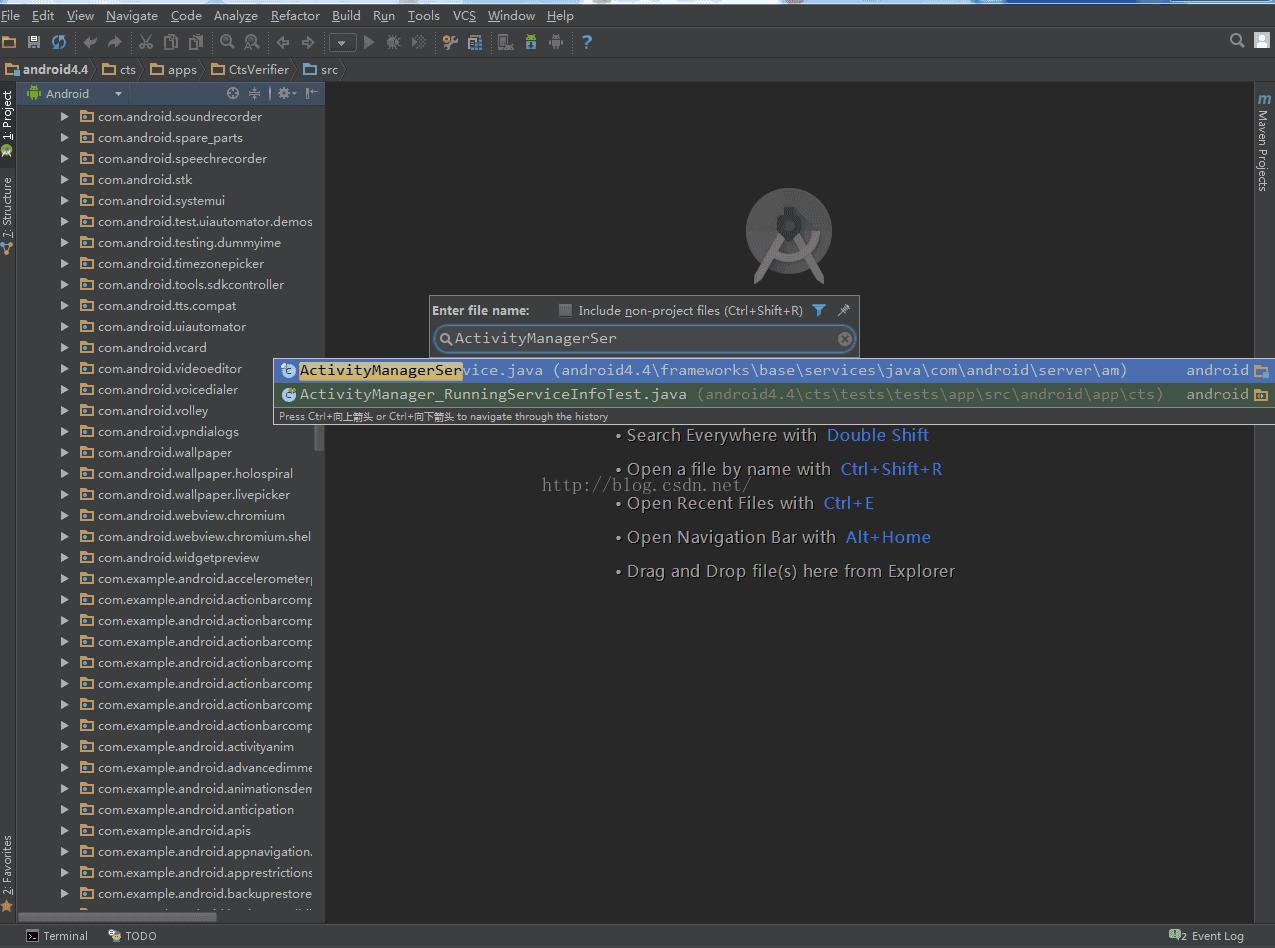Screen dimensions: 1275x948
Task: Pin the Enter file name popup
Action: (x=844, y=310)
